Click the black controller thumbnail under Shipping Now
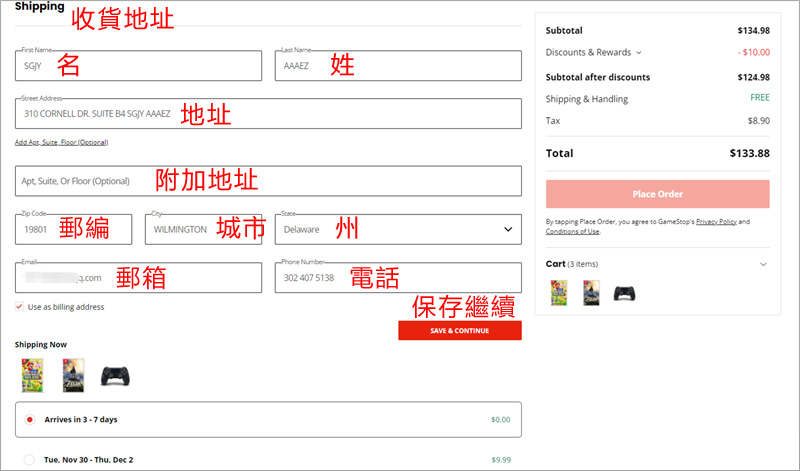 point(115,375)
